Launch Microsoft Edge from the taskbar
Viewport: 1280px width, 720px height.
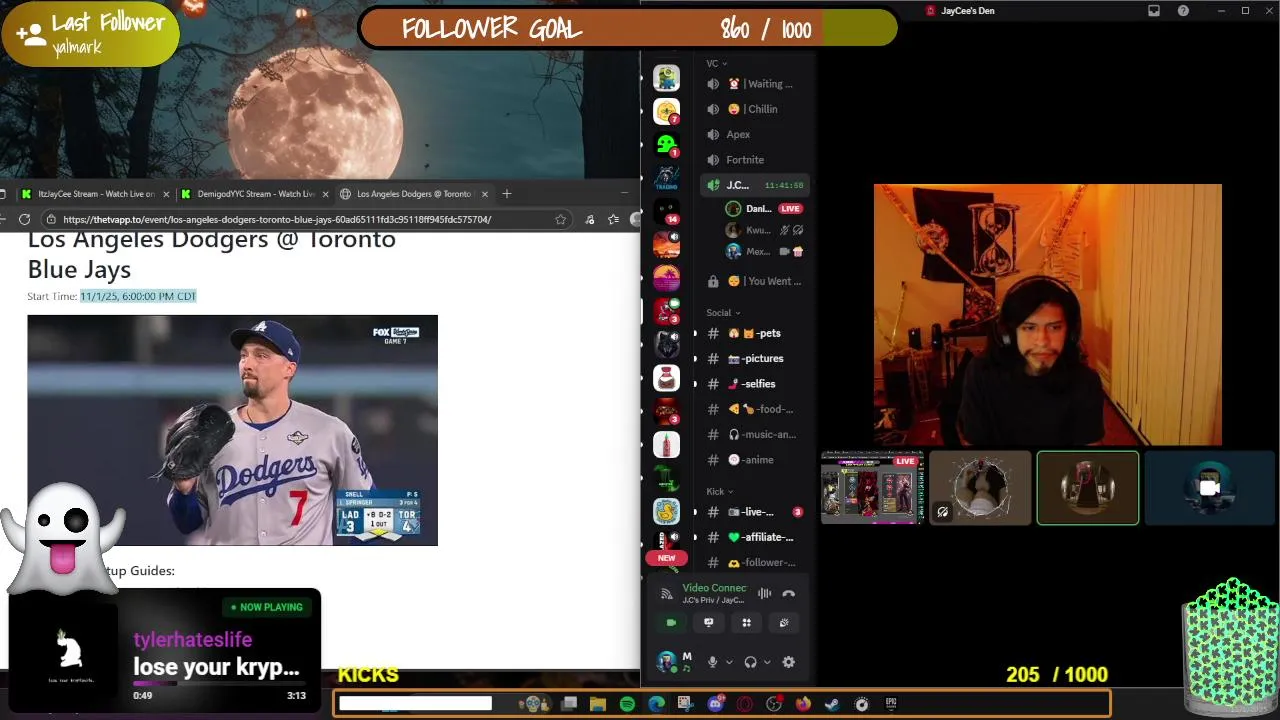pos(656,704)
